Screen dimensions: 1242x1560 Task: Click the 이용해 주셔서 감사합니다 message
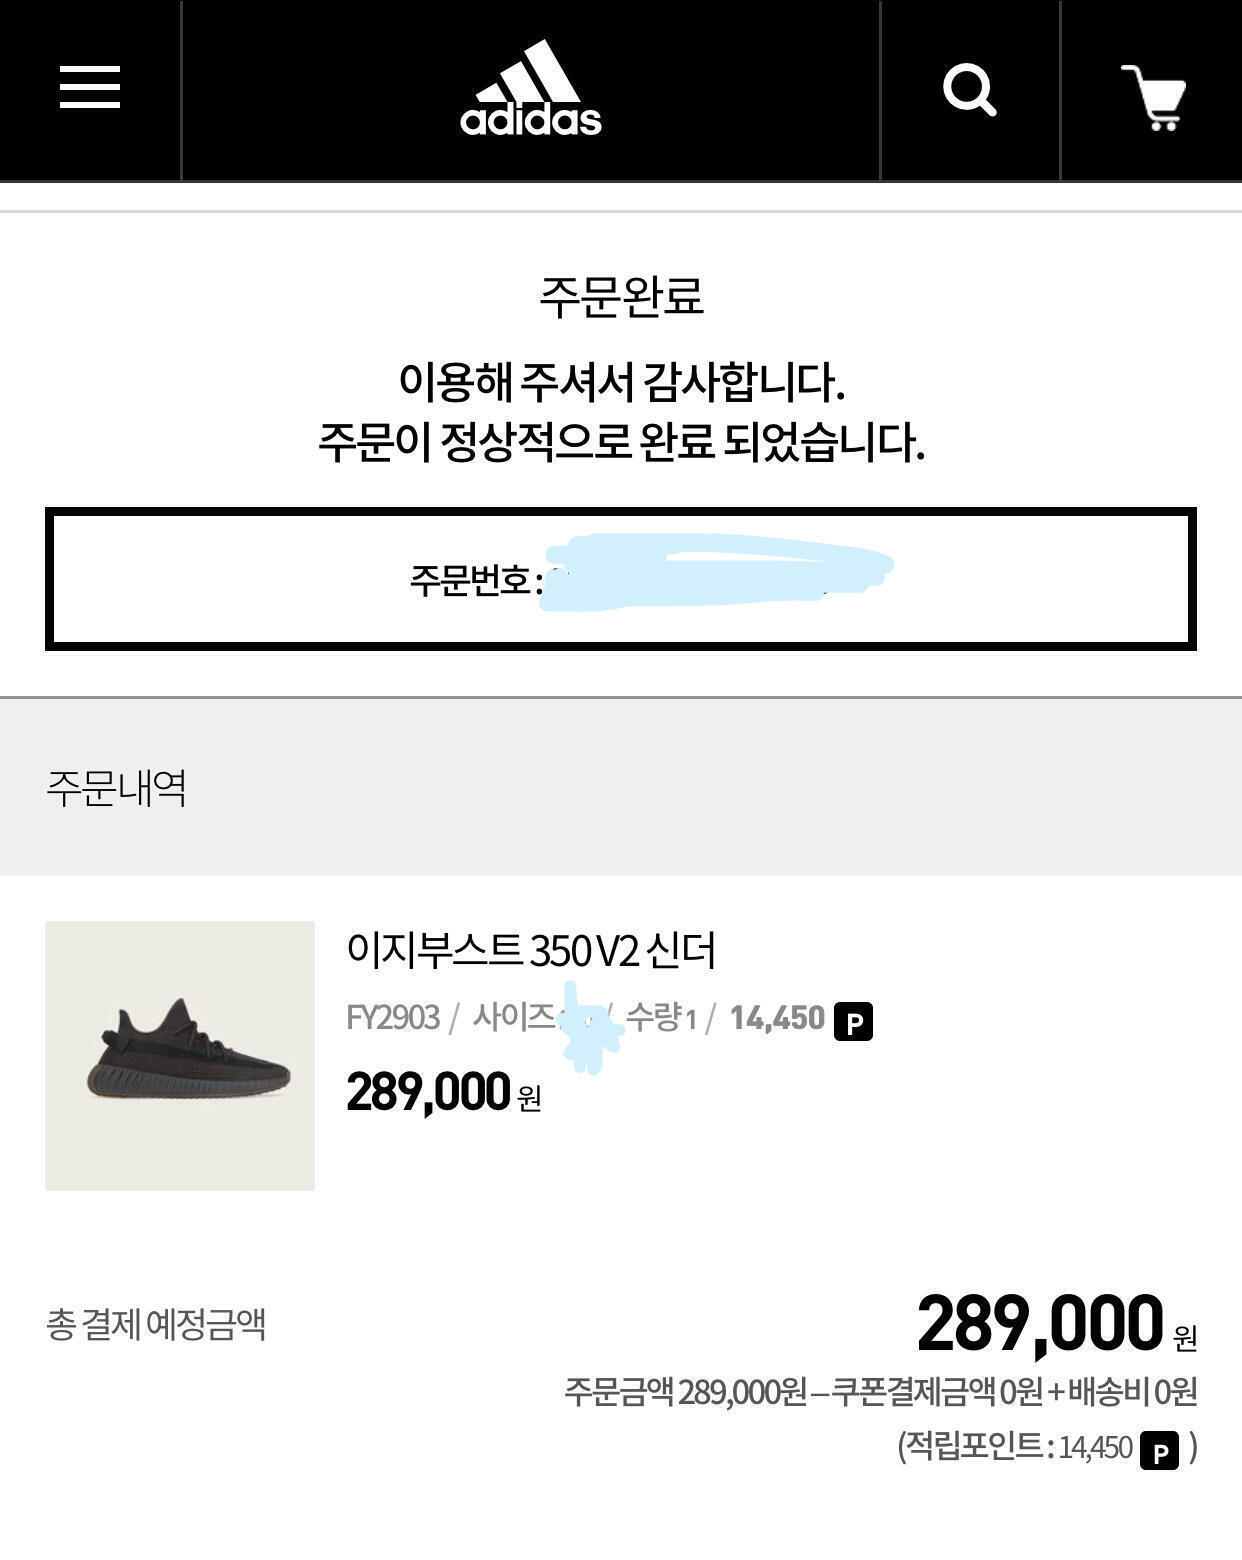(x=621, y=381)
